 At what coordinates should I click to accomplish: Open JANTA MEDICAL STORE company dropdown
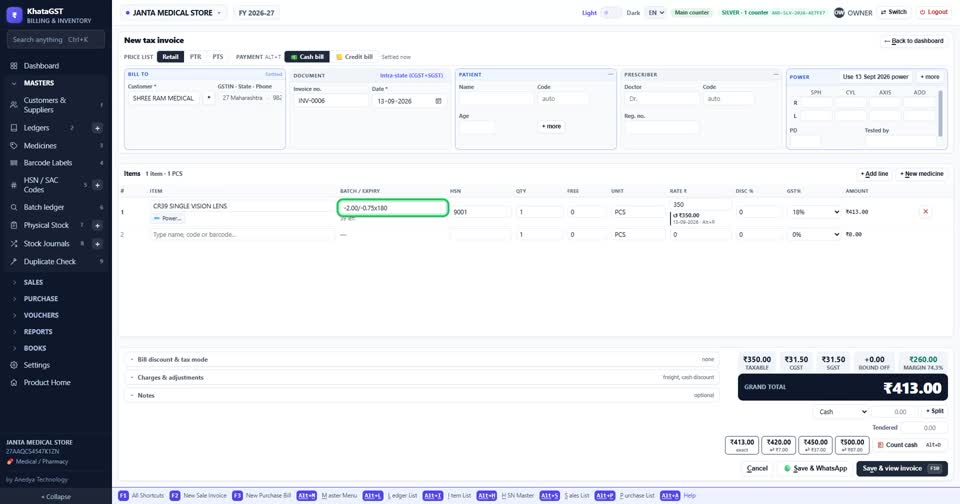[173, 12]
